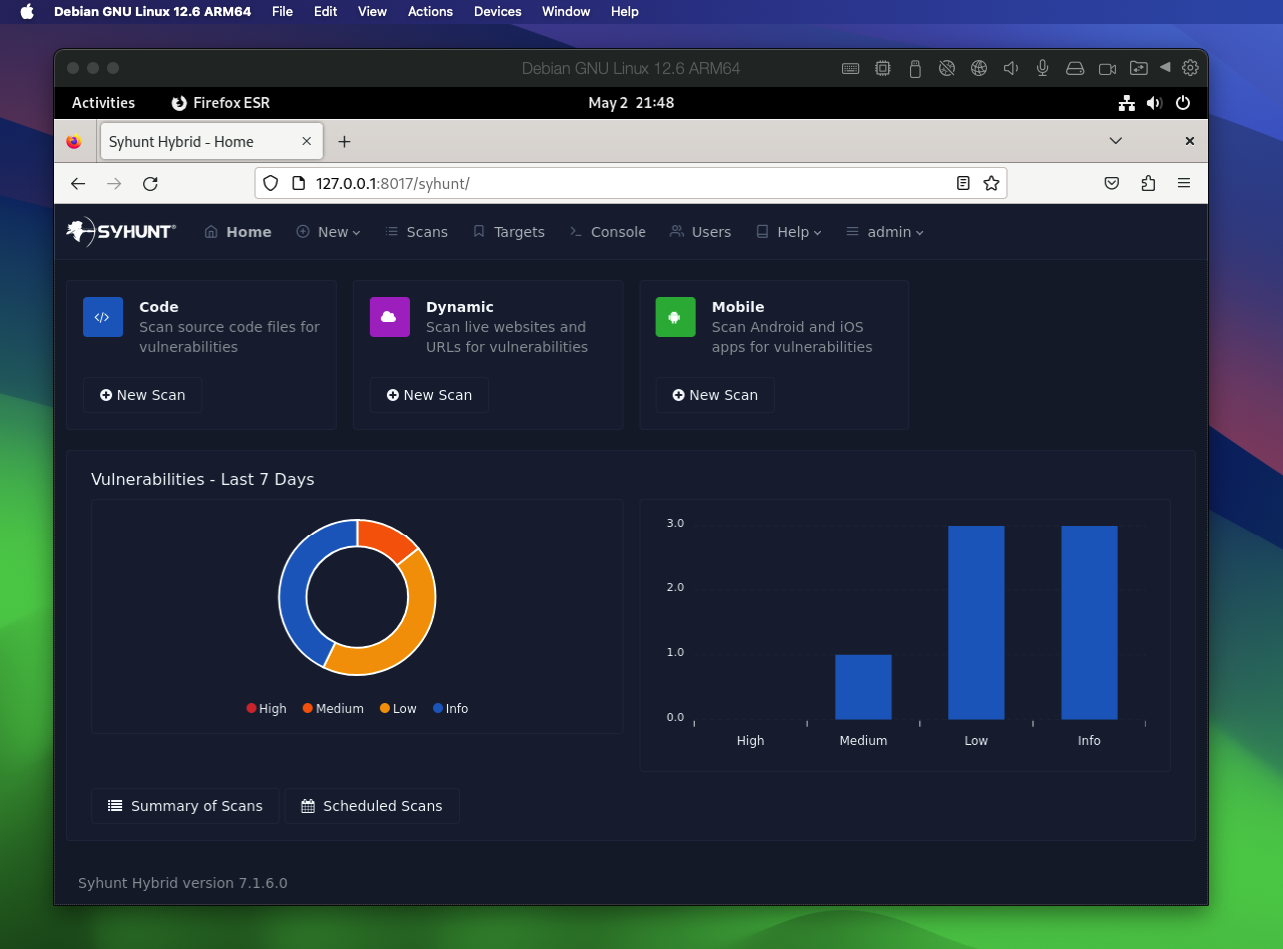This screenshot has width=1283, height=949.
Task: Click the Firefox back arrow
Action: tap(78, 184)
